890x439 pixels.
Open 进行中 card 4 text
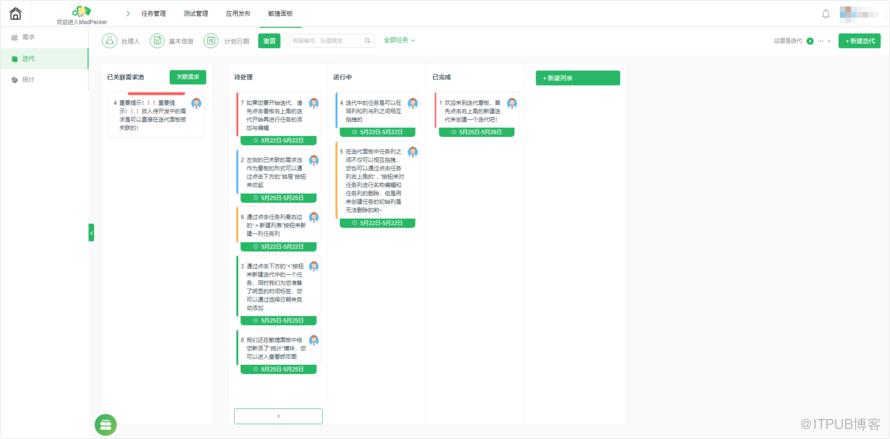tap(374, 111)
